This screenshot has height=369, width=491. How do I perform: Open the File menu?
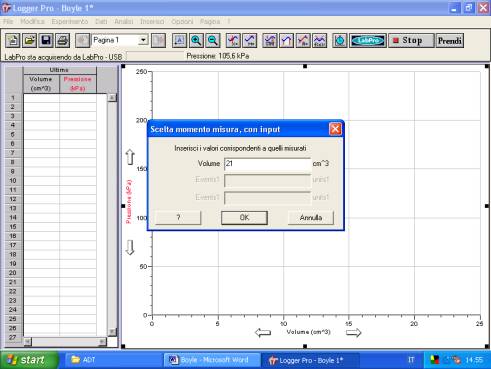8,22
